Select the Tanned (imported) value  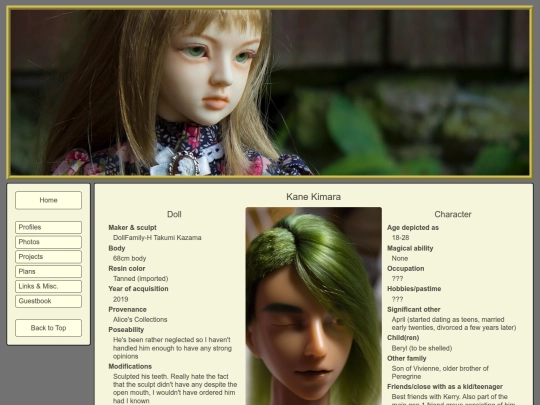pos(141,279)
